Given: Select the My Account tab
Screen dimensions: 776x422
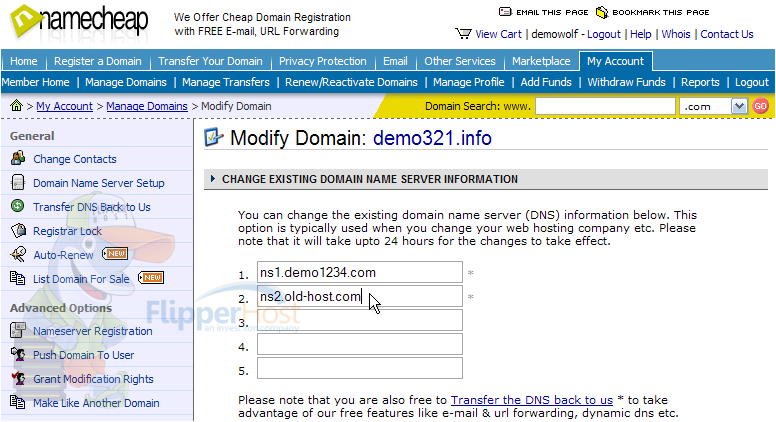Looking at the screenshot, I should 616,61.
